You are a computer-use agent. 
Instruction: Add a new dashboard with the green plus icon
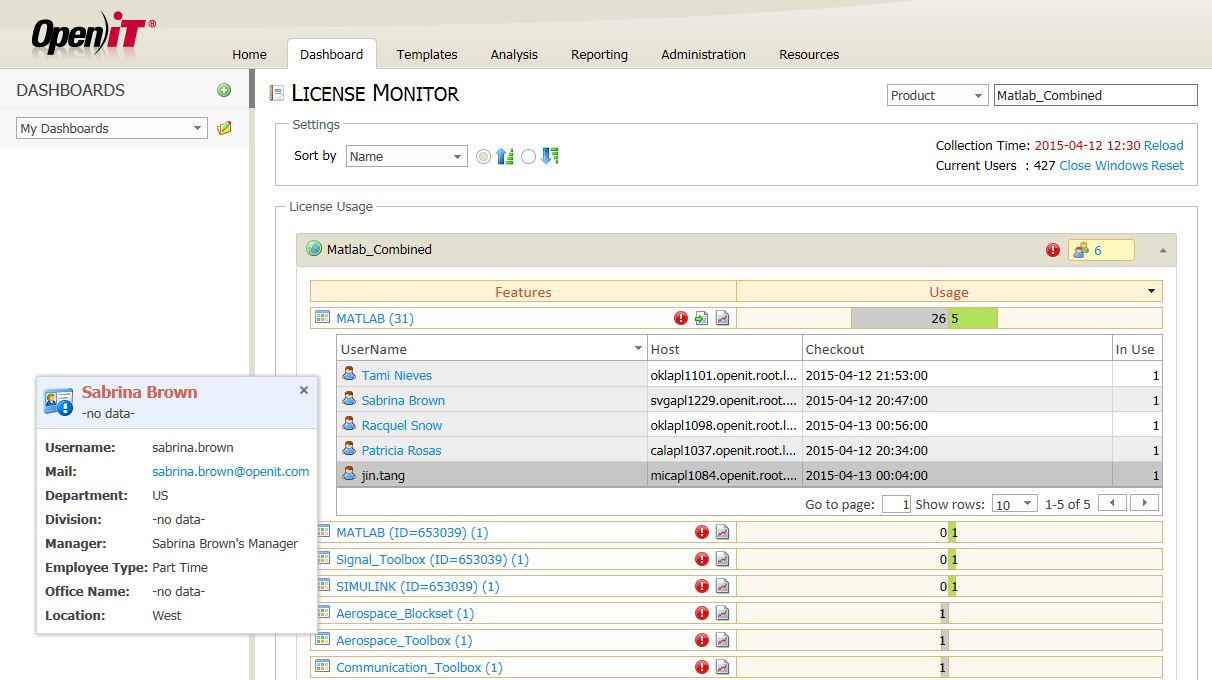pos(224,90)
